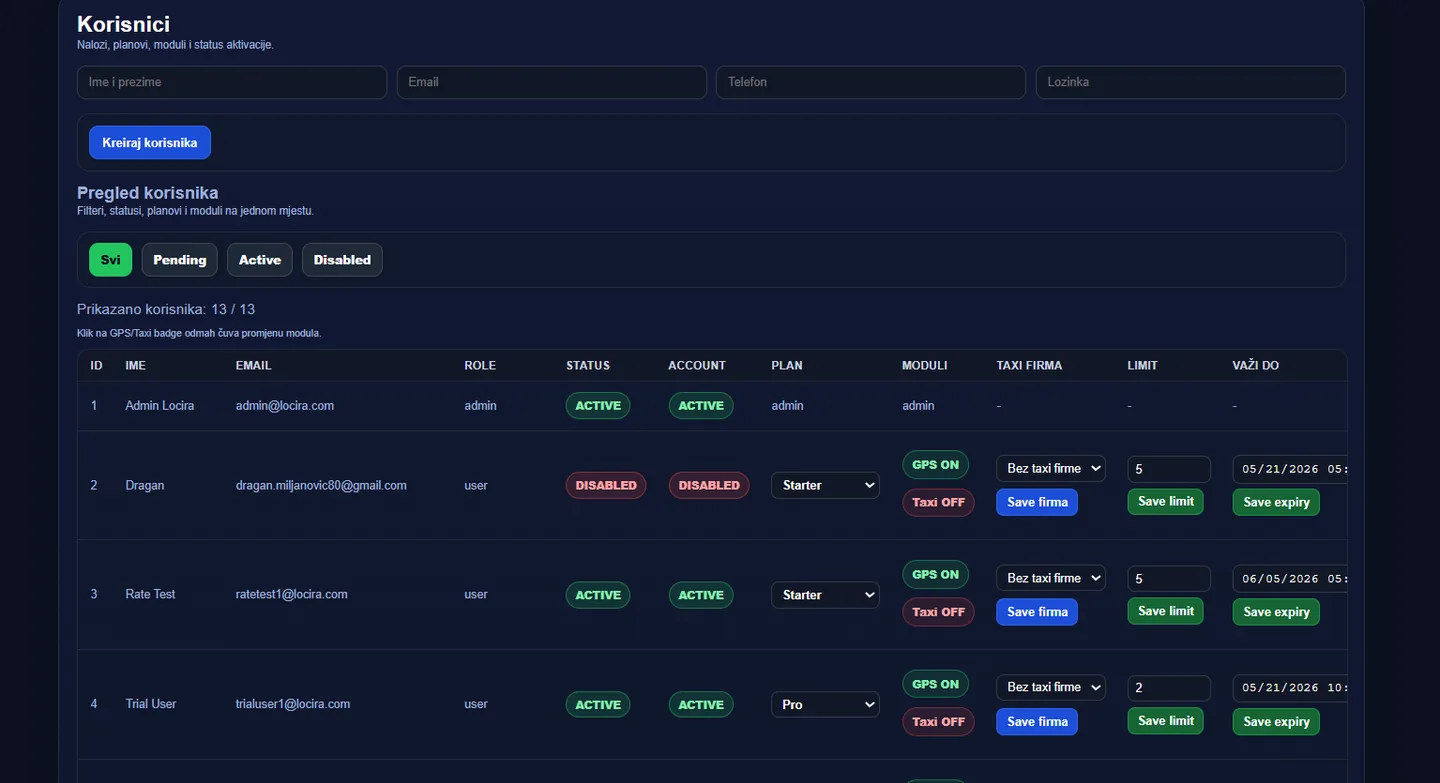Save limit for Dragan
1440x783 pixels.
coord(1165,501)
